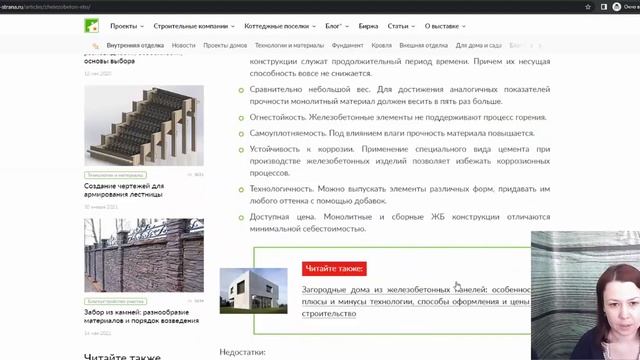The image size is (640, 360).
Task: Open the stone fence article thumbnail
Action: point(144,255)
